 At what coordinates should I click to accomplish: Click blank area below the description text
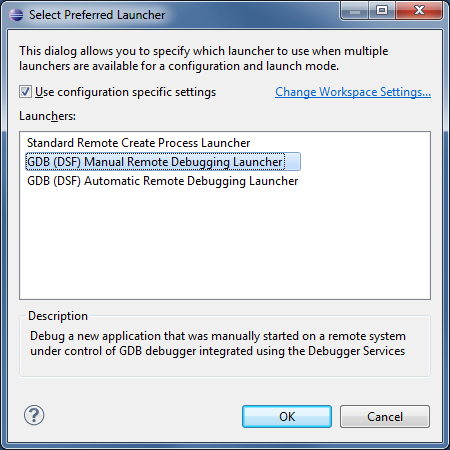click(x=225, y=367)
